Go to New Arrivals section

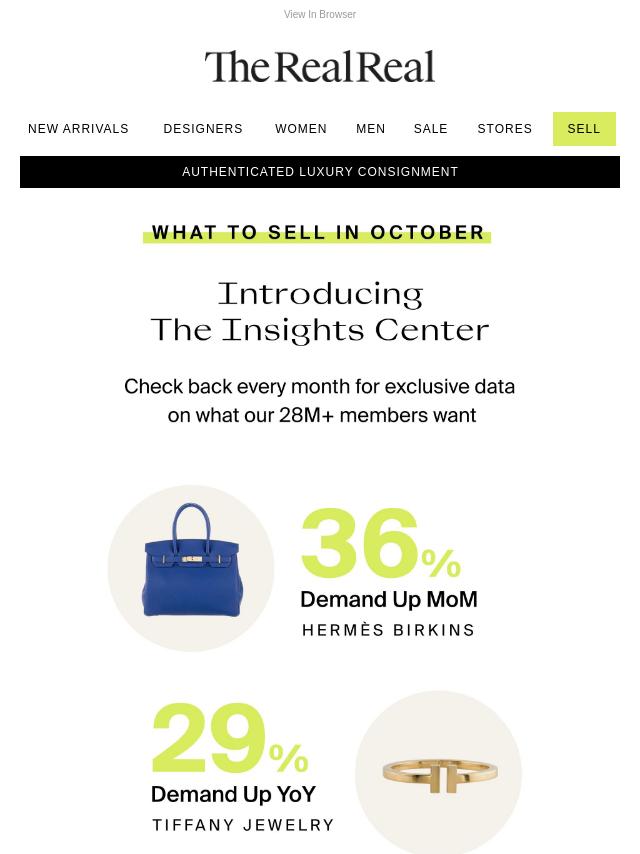click(78, 129)
